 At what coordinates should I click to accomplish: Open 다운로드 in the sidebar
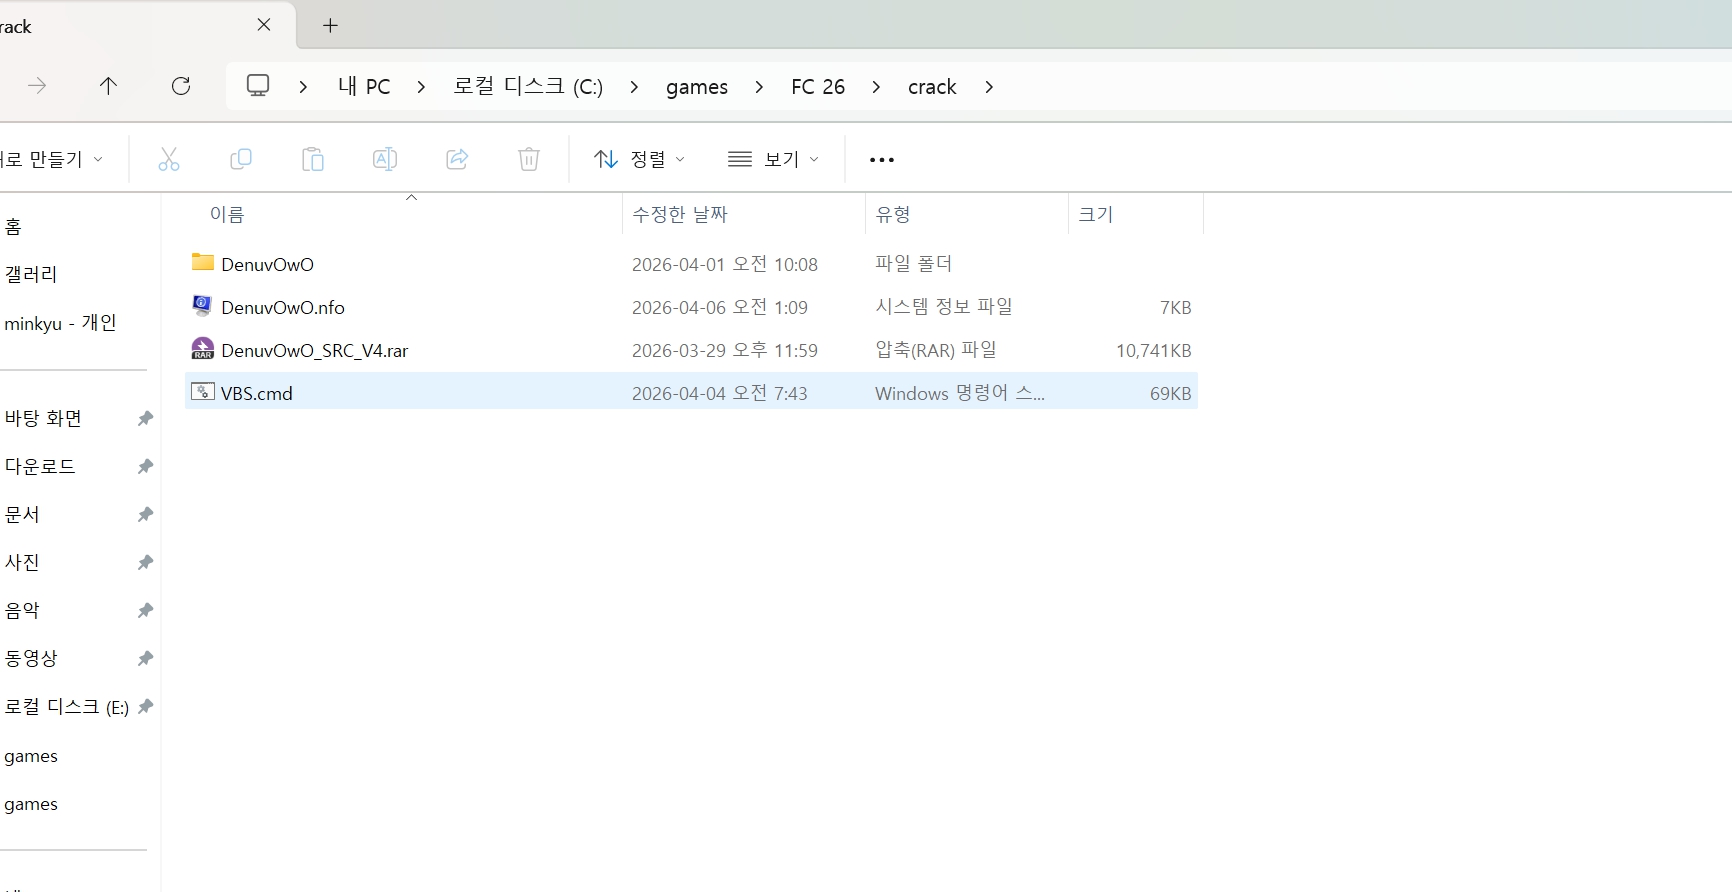[40, 466]
